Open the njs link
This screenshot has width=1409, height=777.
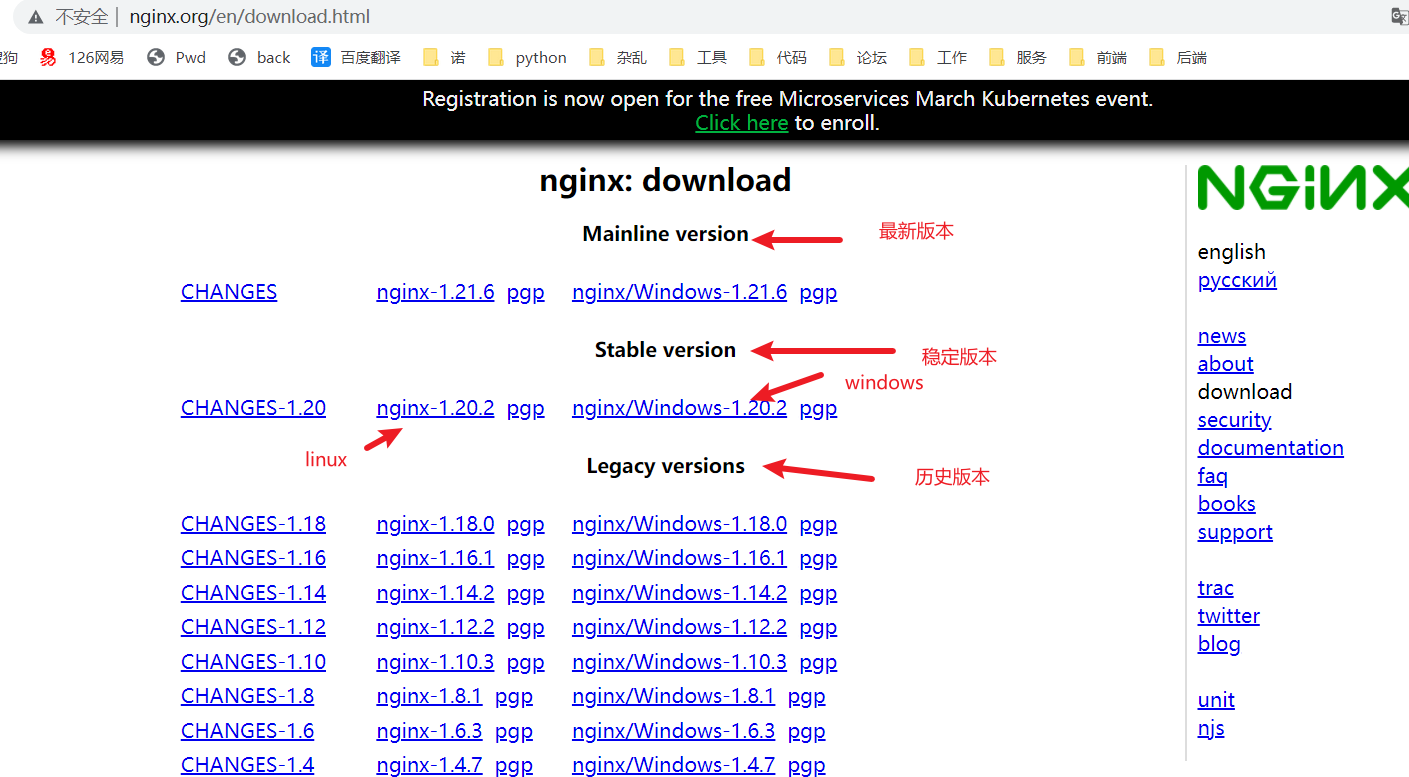1211,728
